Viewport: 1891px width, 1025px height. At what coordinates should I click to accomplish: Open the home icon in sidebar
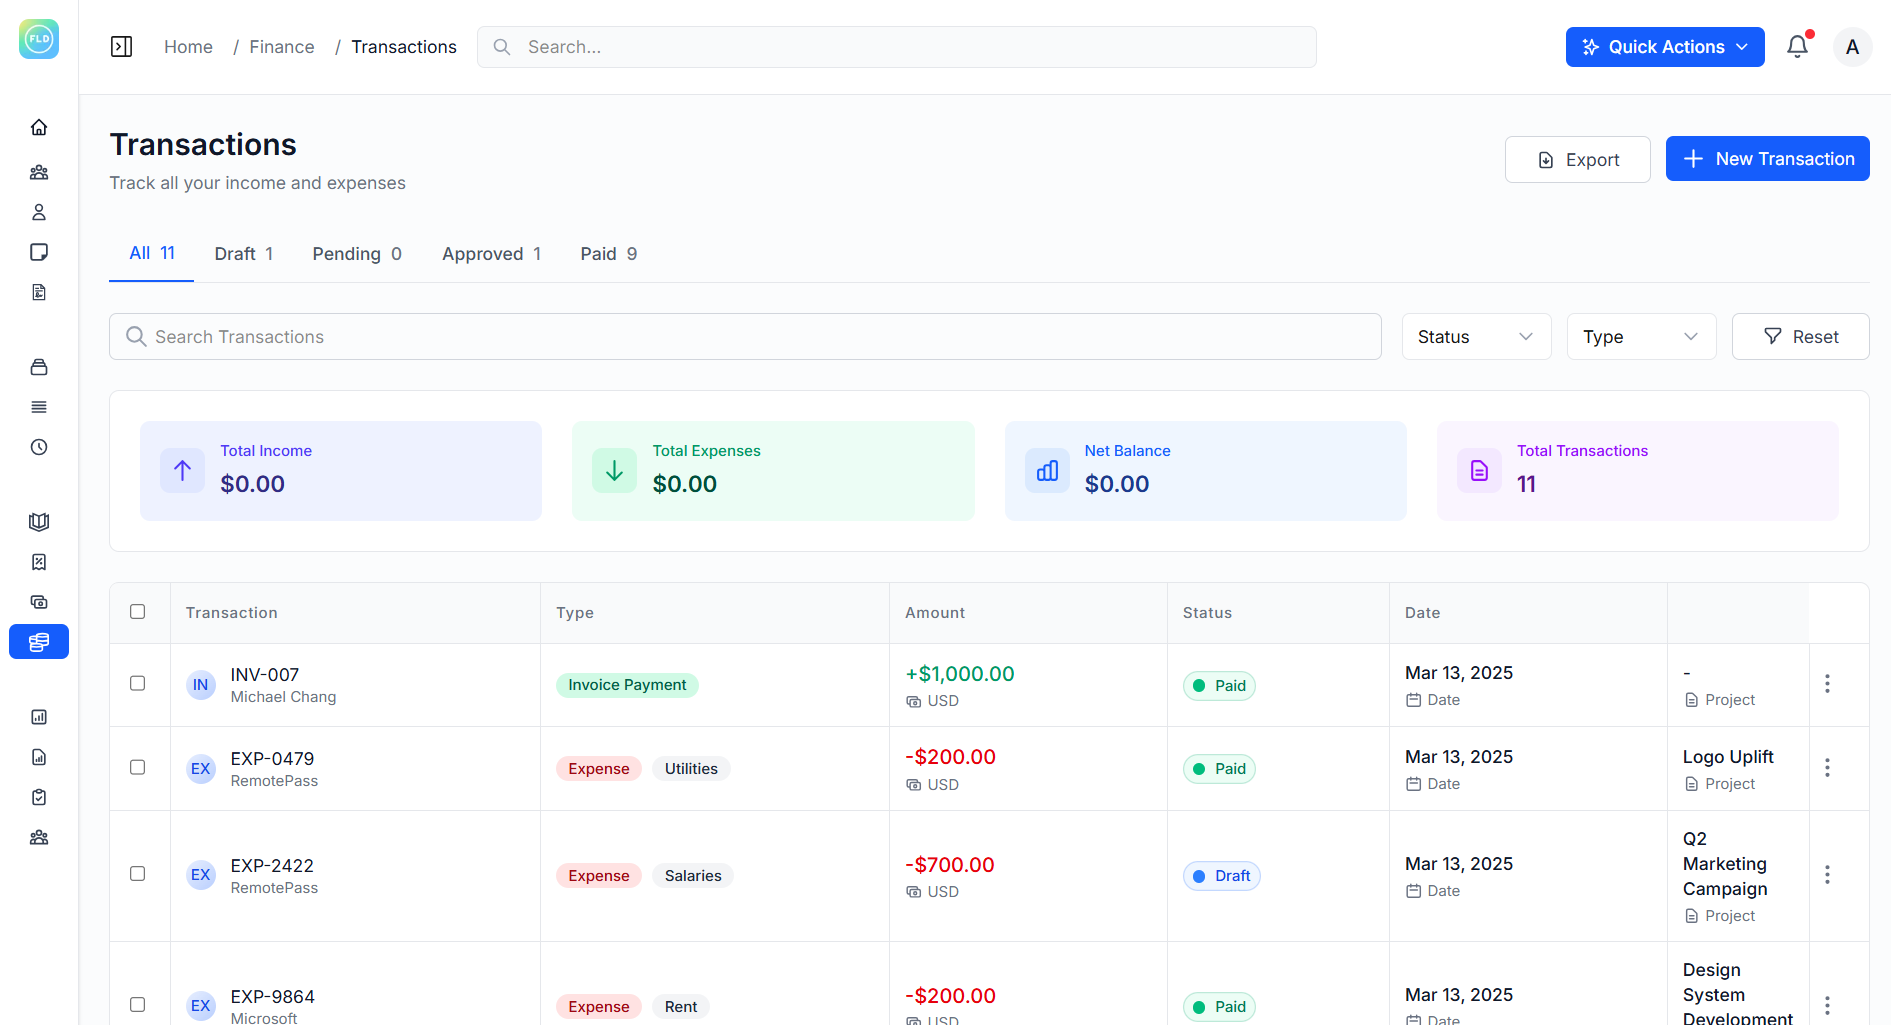[x=39, y=127]
